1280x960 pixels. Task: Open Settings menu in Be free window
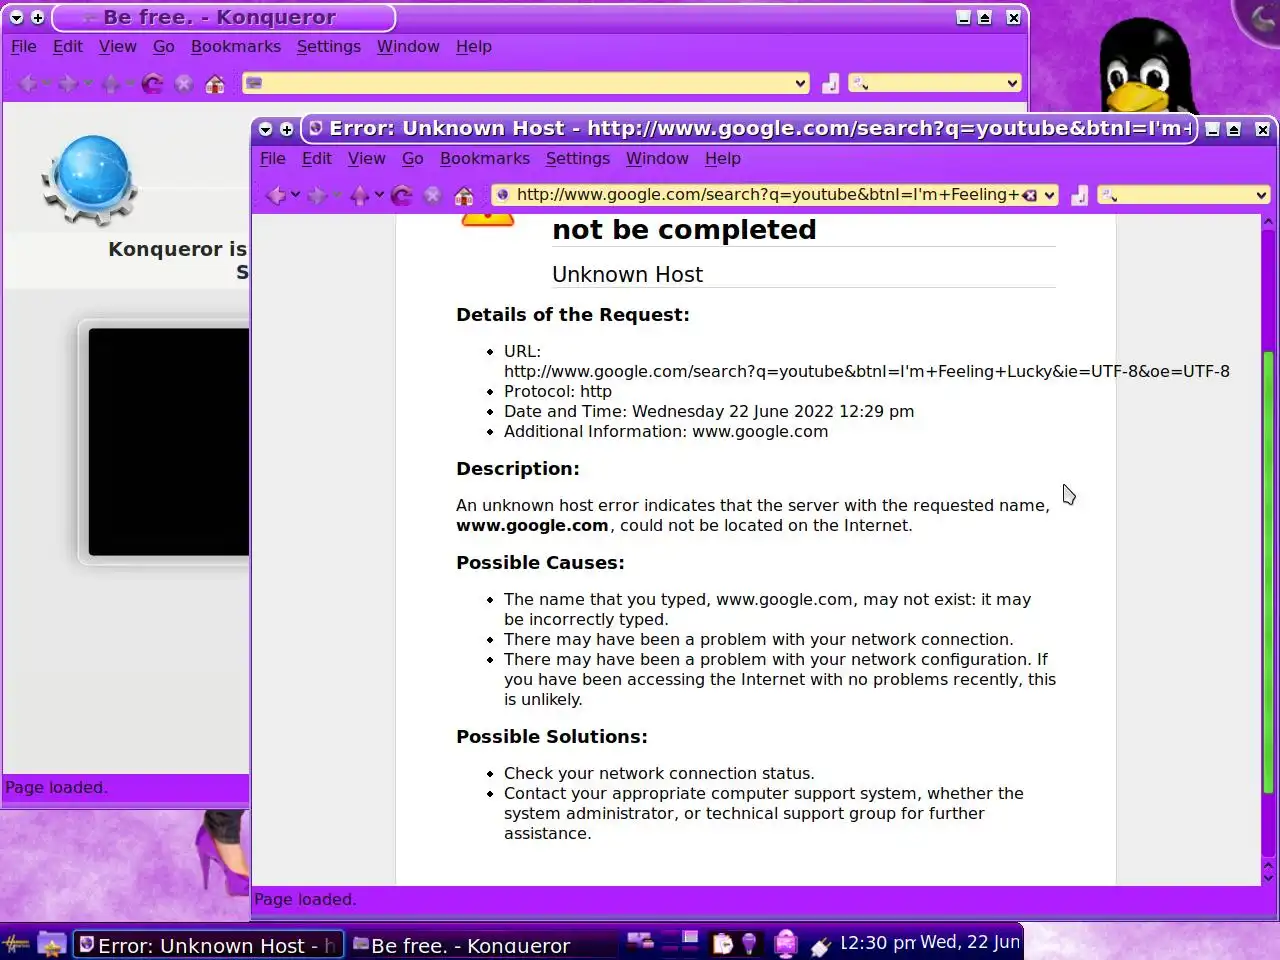click(328, 46)
